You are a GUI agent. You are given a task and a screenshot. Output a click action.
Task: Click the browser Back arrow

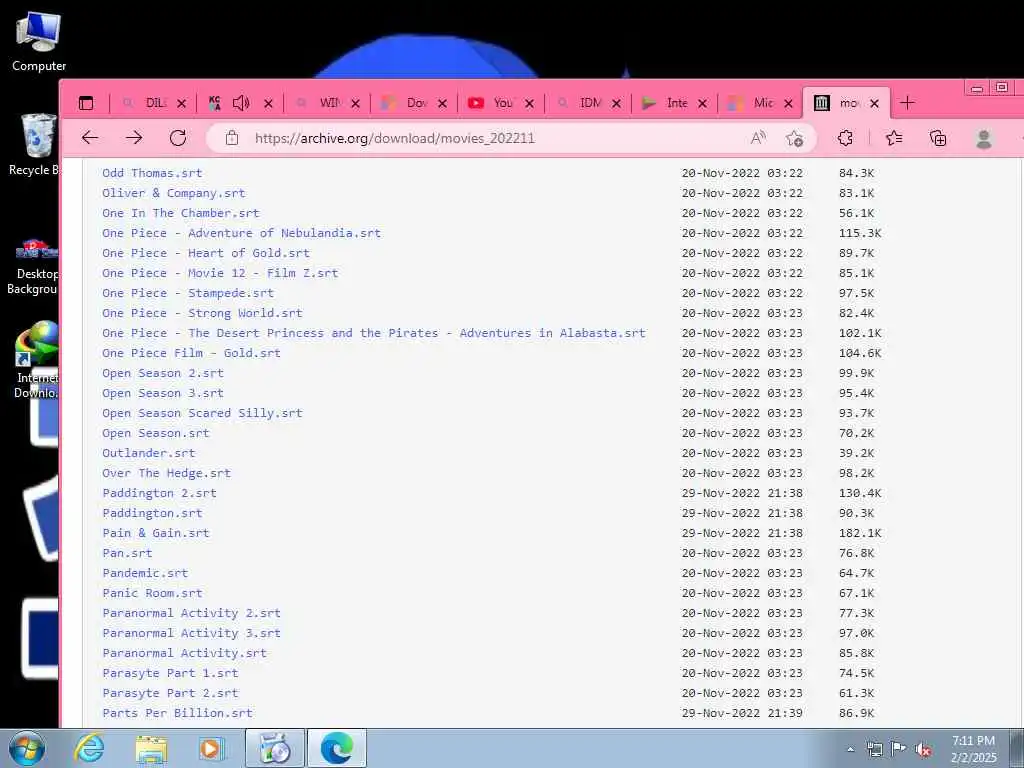click(90, 138)
